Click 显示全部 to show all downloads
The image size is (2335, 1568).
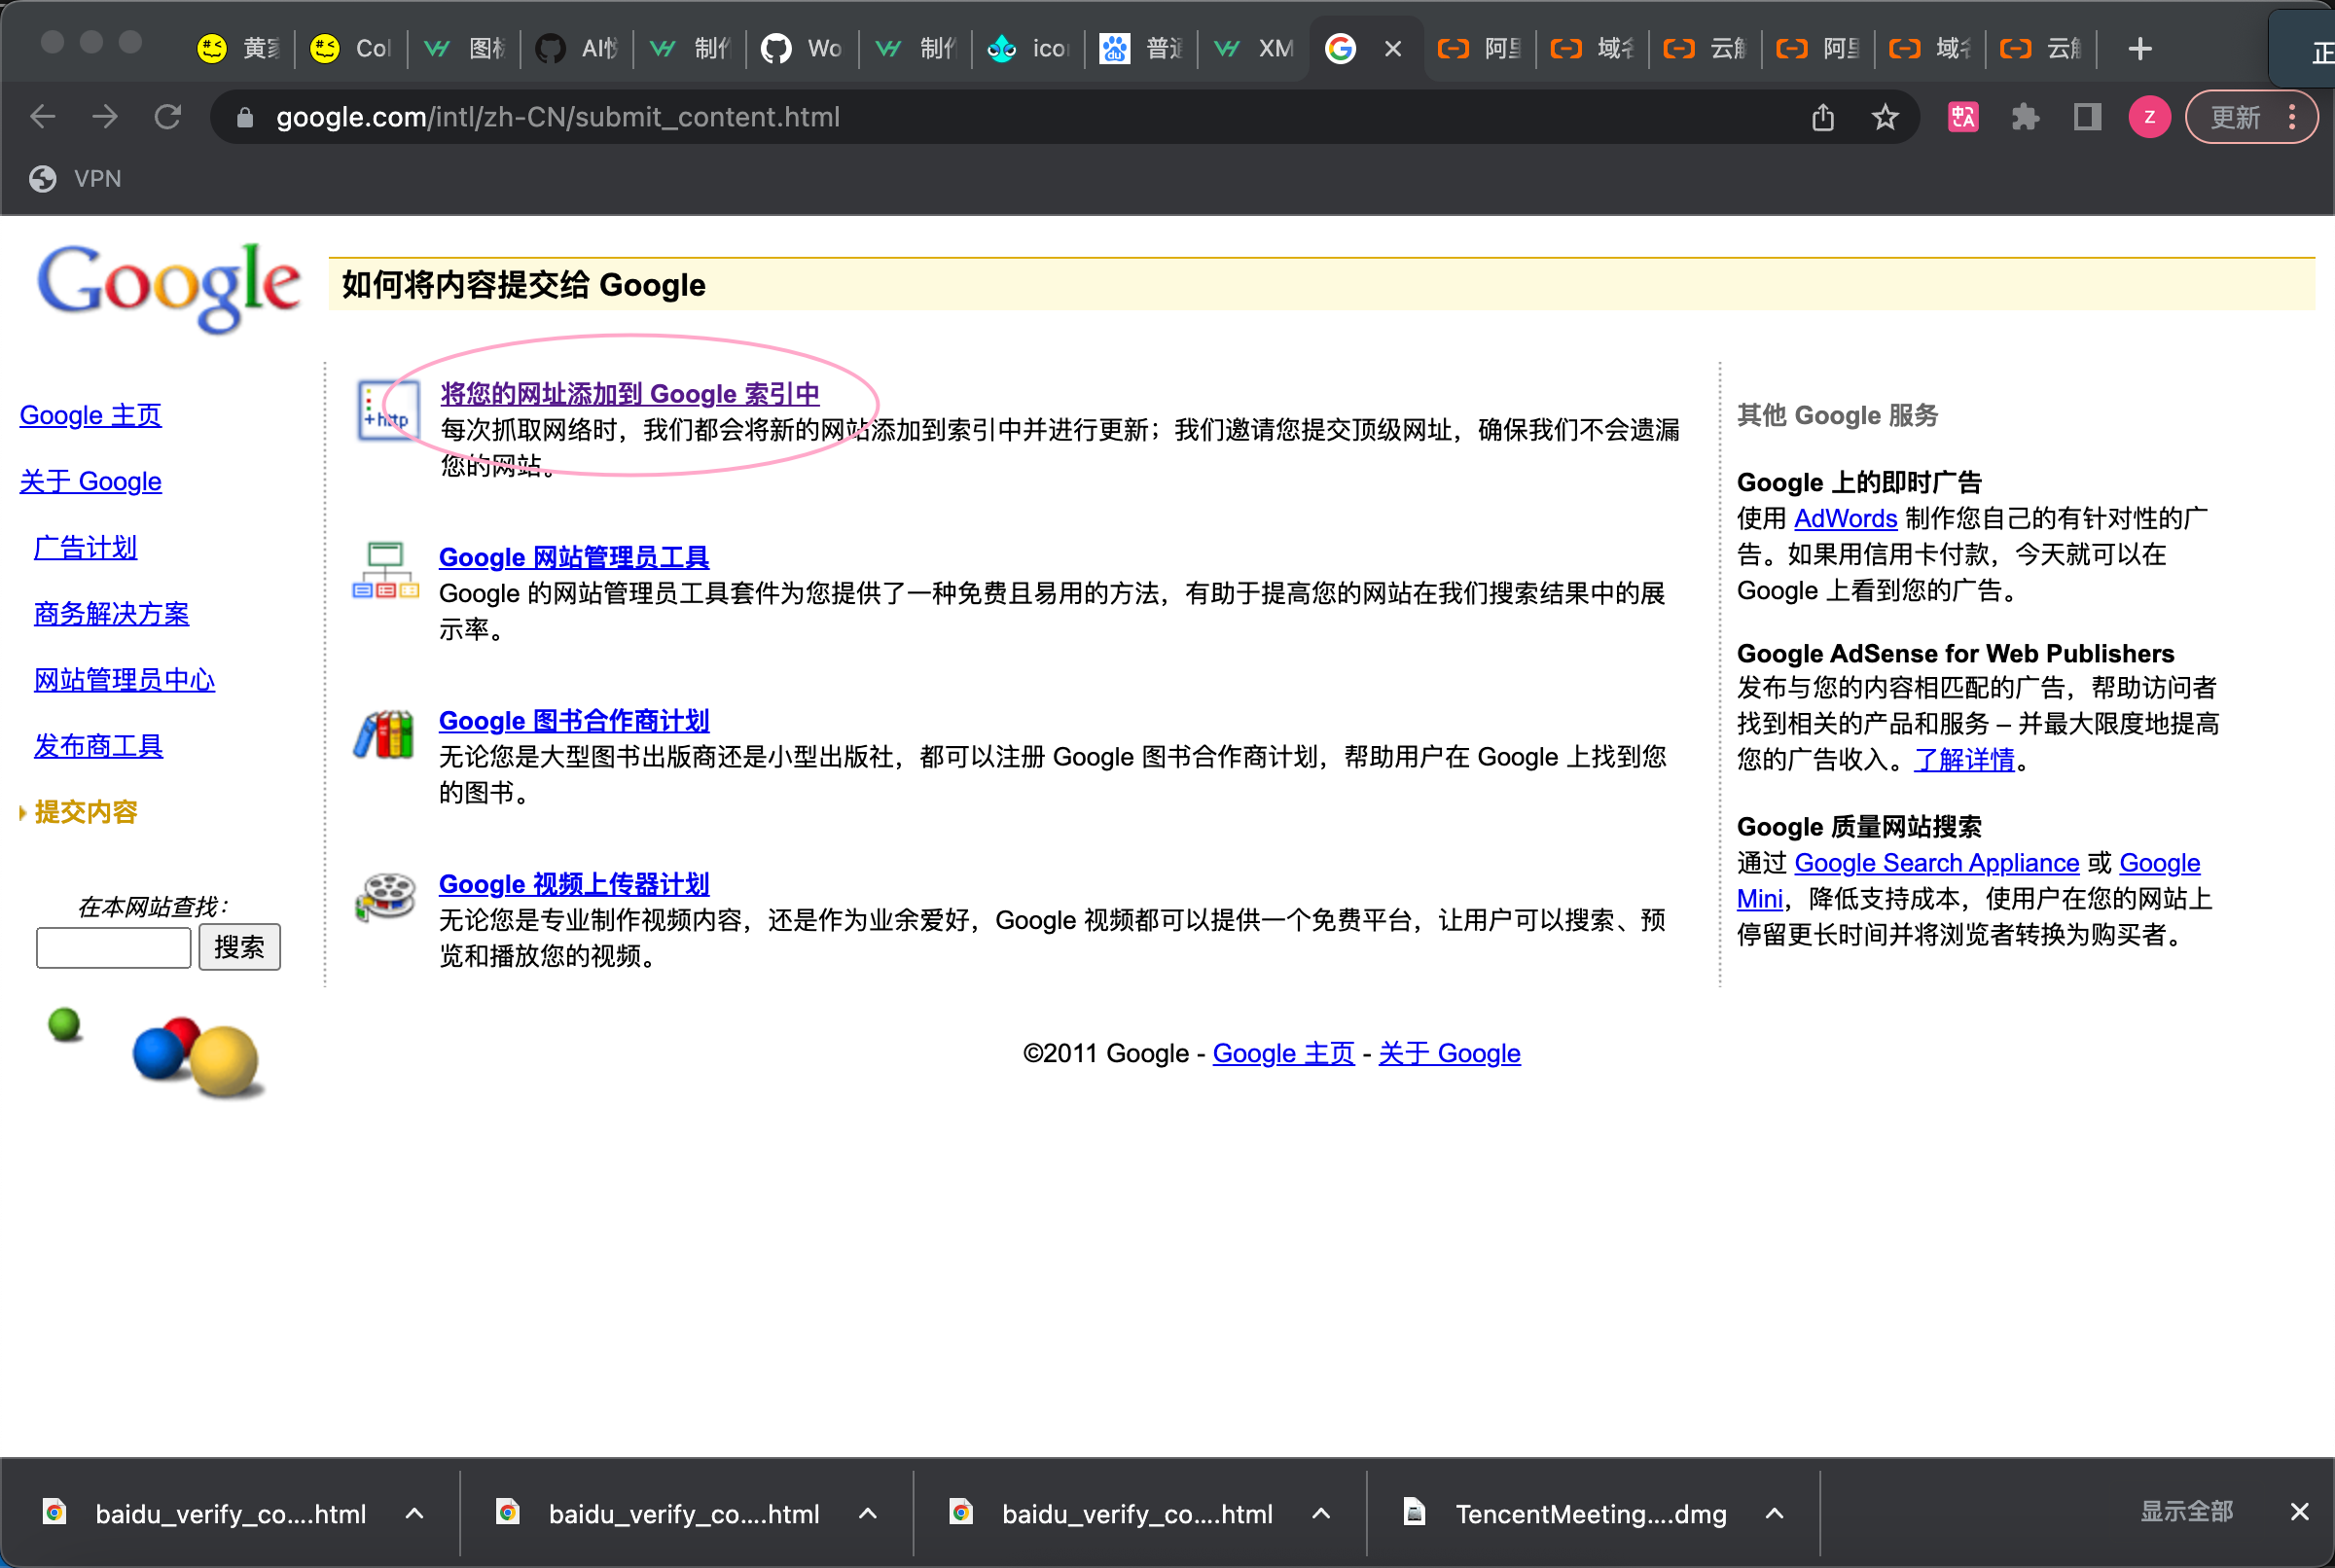(x=2186, y=1511)
